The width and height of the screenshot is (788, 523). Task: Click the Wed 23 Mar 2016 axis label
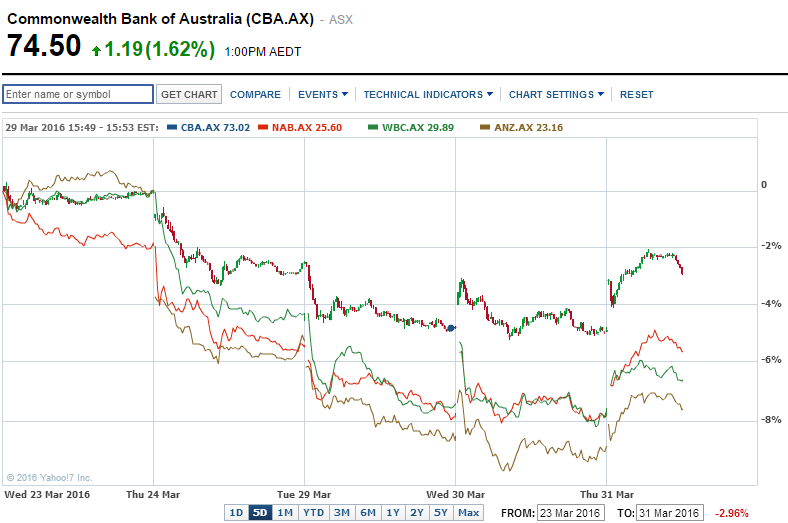point(47,494)
